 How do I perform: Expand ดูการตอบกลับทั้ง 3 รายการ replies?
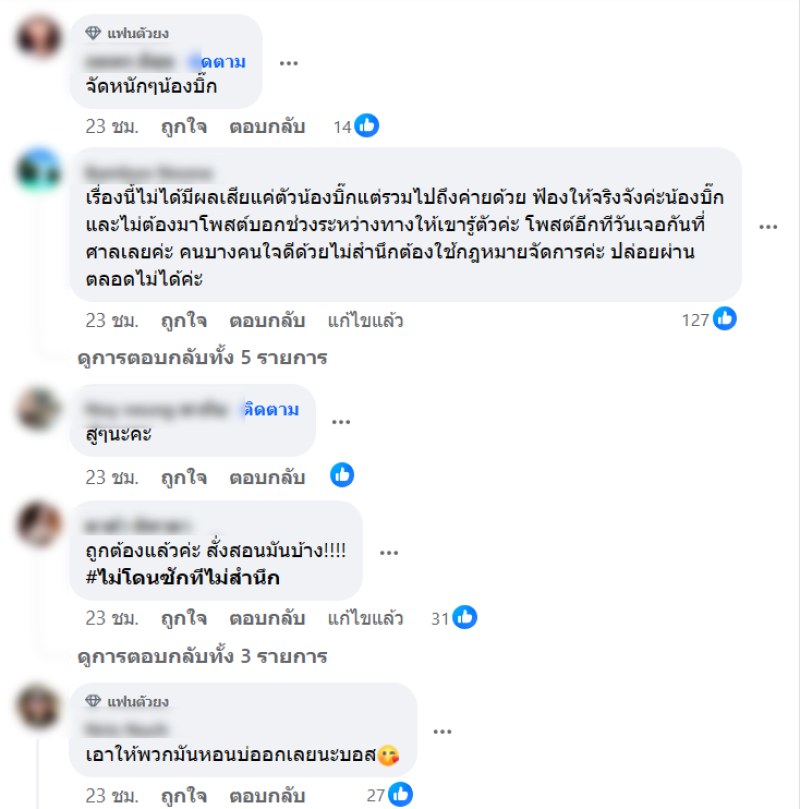click(202, 656)
